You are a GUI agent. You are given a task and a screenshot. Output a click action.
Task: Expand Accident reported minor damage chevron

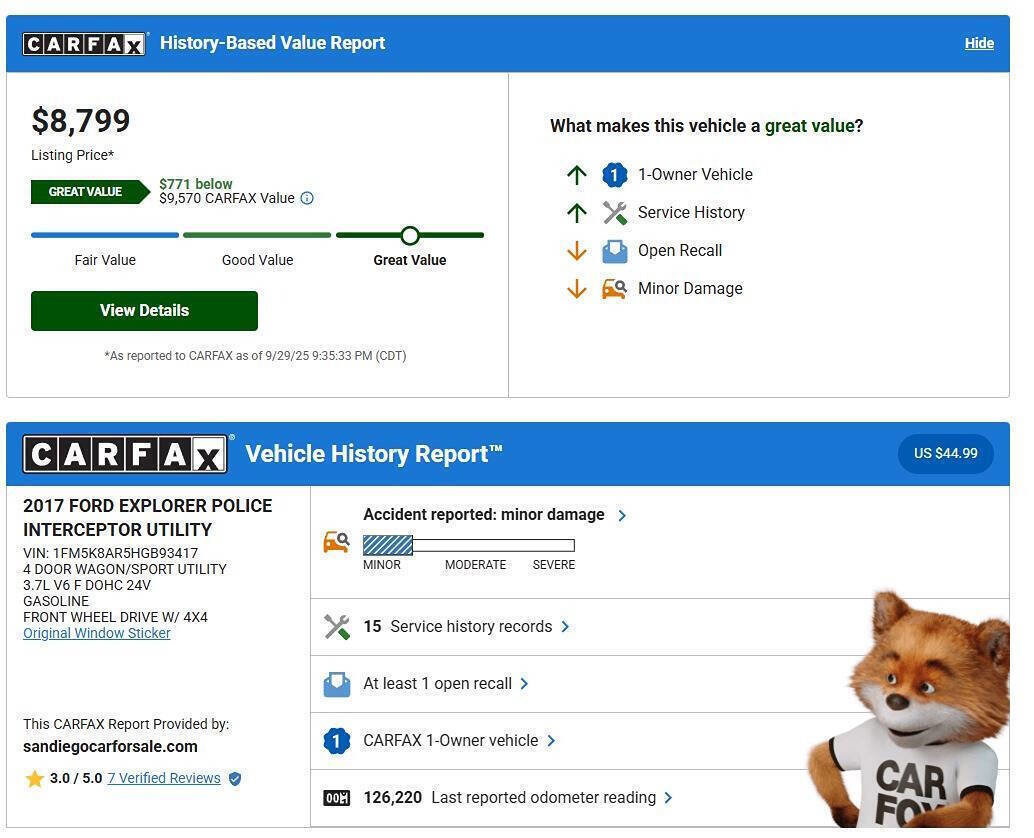pyautogui.click(x=622, y=516)
